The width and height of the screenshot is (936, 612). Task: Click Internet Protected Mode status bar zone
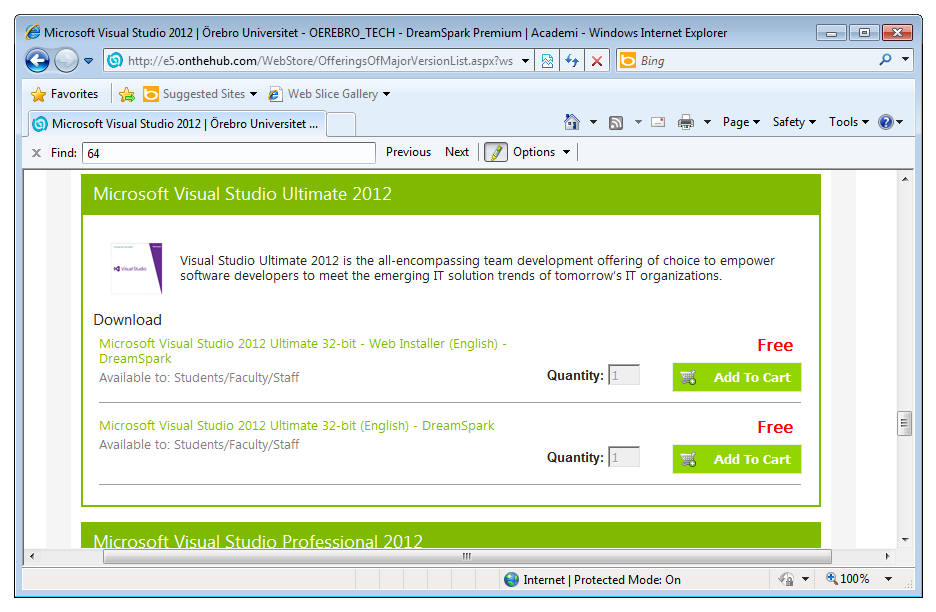(592, 580)
